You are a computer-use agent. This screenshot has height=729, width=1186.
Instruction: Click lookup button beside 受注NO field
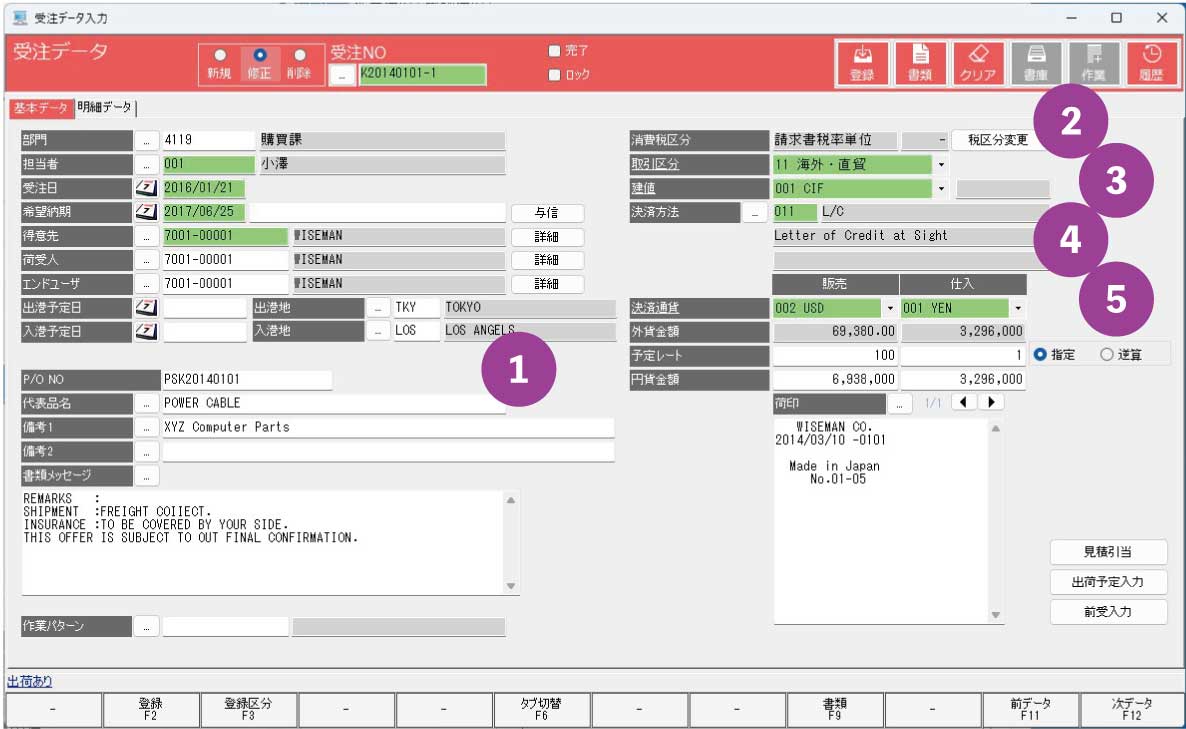click(x=343, y=75)
